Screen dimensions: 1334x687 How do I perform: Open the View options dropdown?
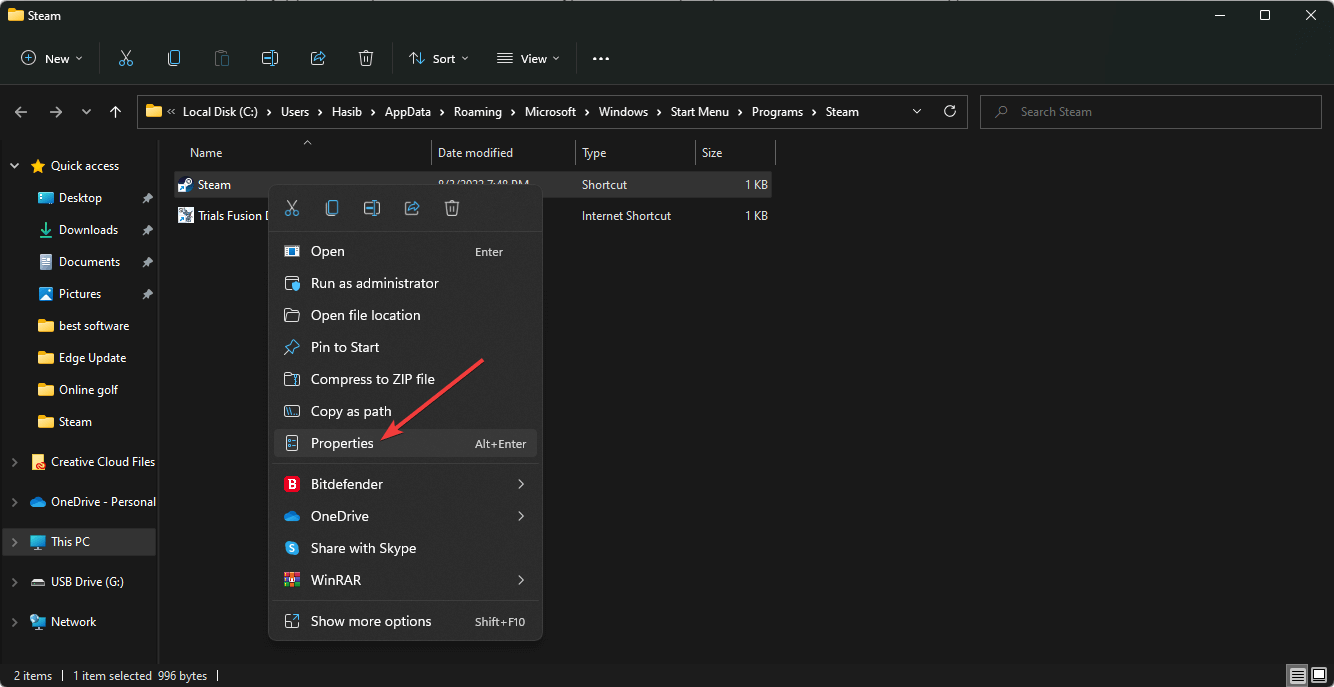pos(529,58)
